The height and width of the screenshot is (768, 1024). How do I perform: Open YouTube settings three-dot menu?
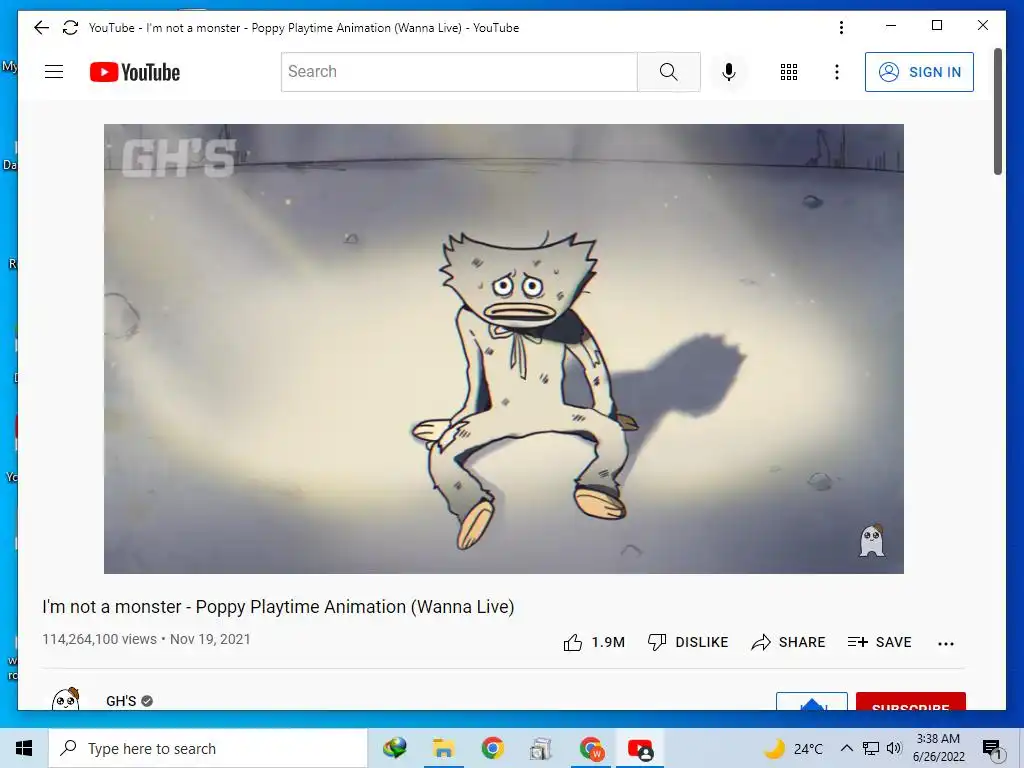click(837, 72)
